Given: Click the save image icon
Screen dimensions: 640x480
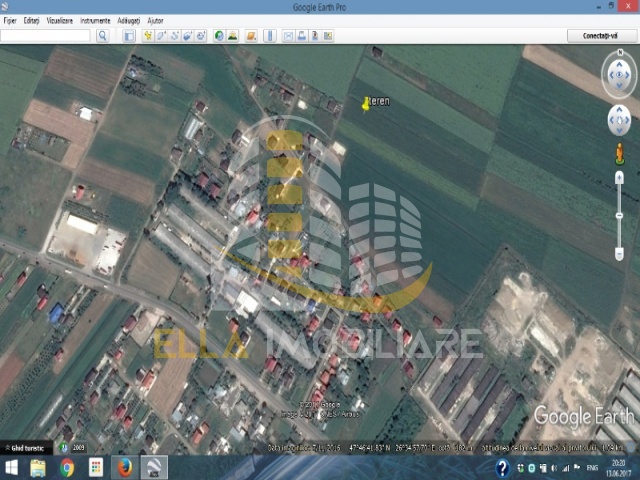Looking at the screenshot, I should [x=315, y=36].
